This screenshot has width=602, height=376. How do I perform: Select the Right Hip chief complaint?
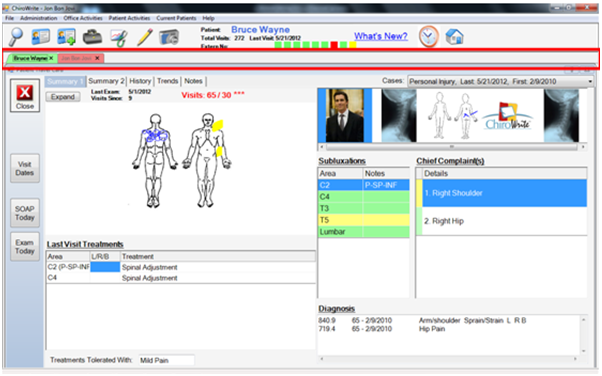tap(501, 221)
